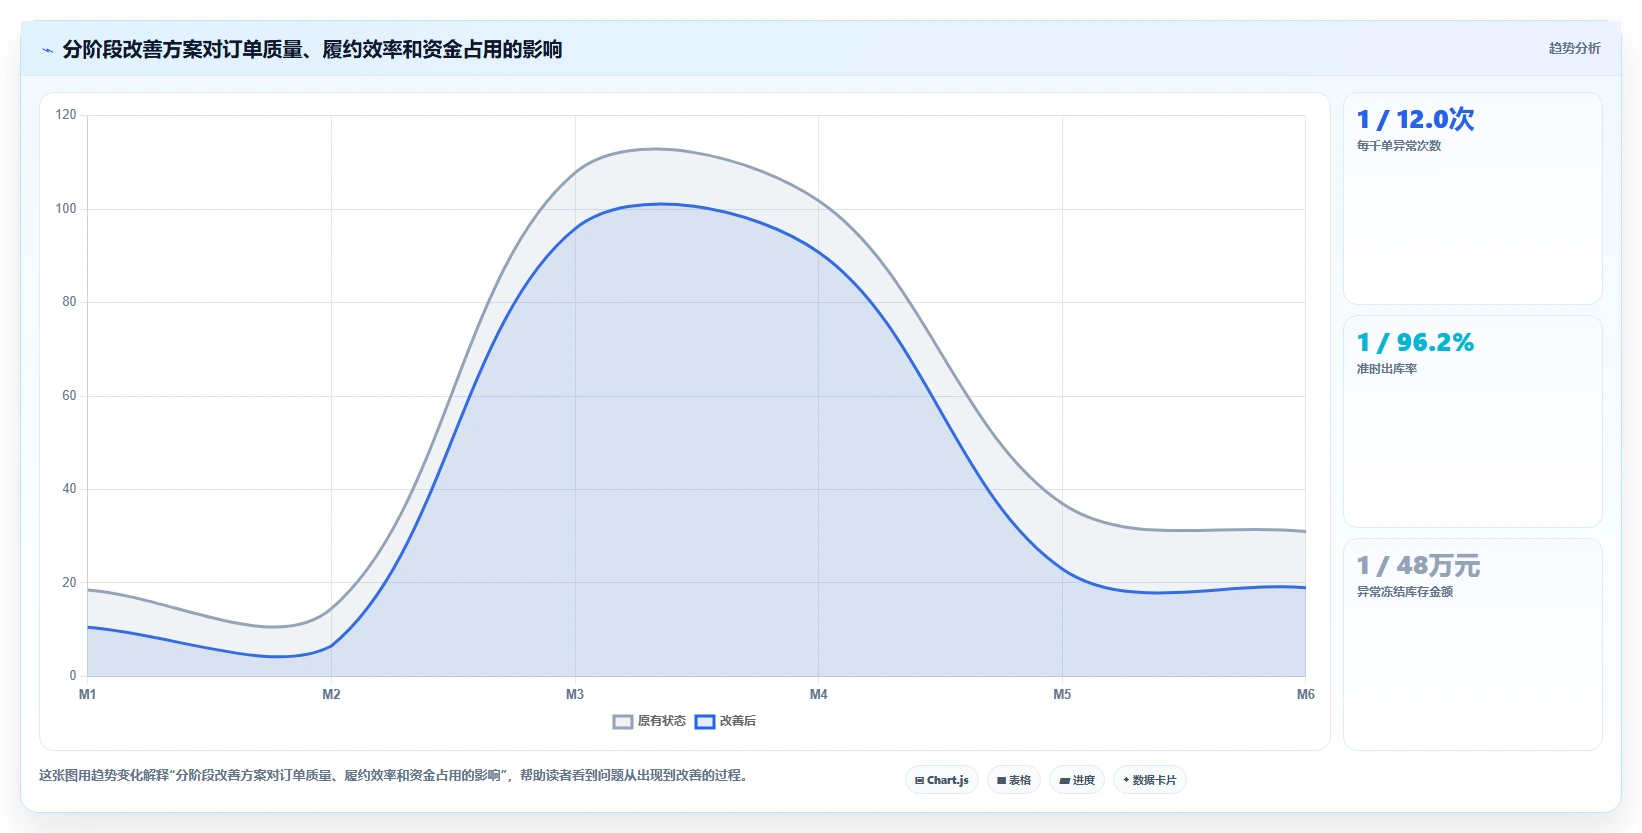The width and height of the screenshot is (1642, 833).
Task: Click the M4 x-axis label
Action: click(819, 694)
